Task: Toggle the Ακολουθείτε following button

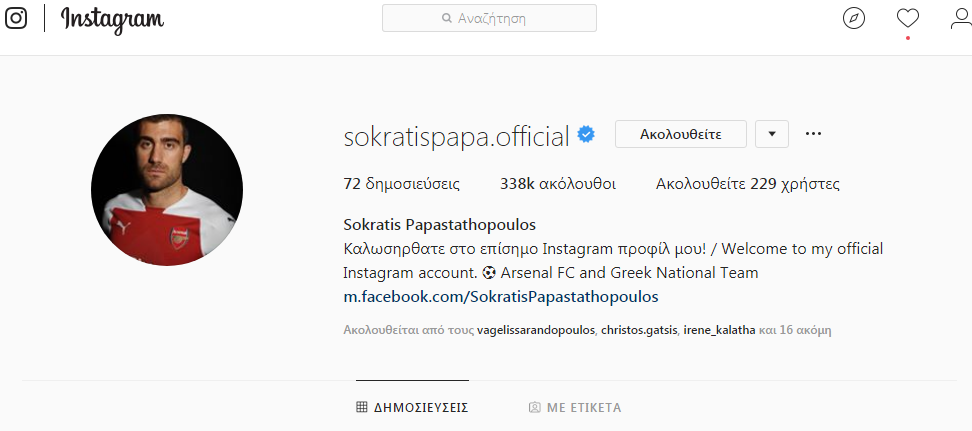Action: click(681, 134)
